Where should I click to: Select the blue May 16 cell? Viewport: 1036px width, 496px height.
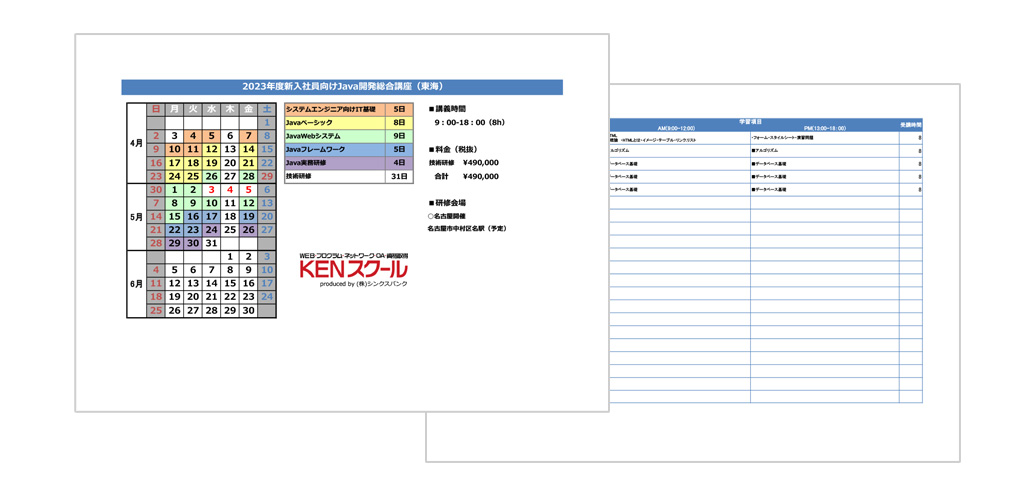[193, 217]
